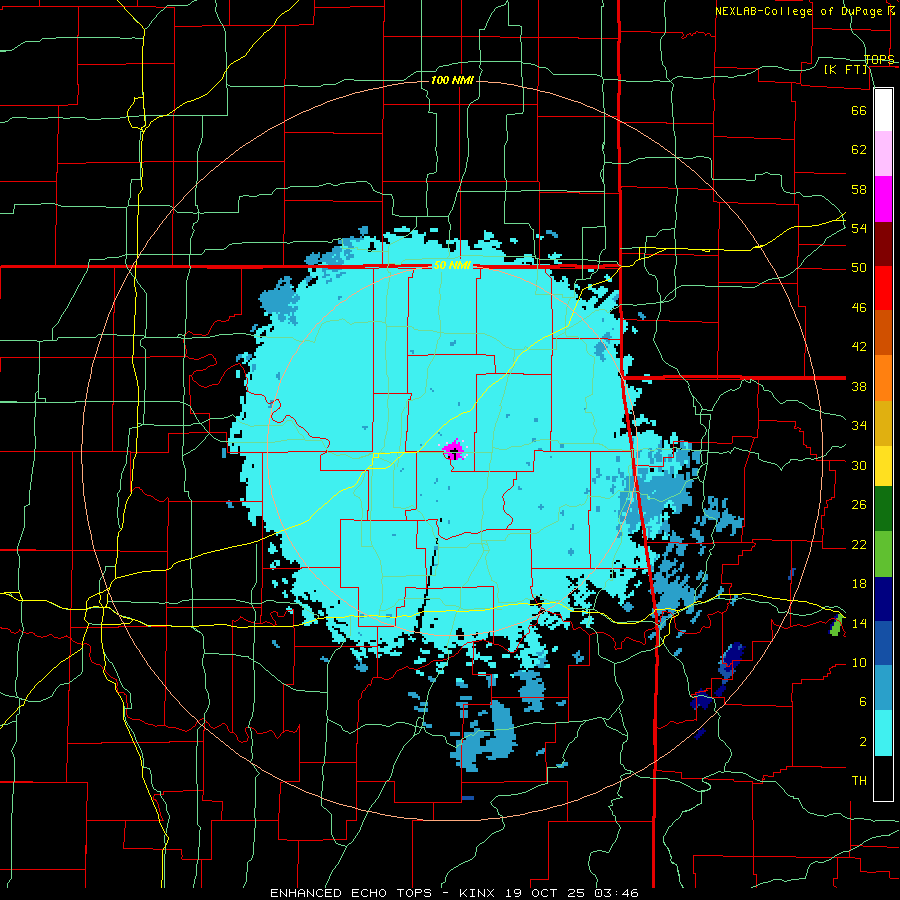Click the "54" legend value

[x=859, y=228]
